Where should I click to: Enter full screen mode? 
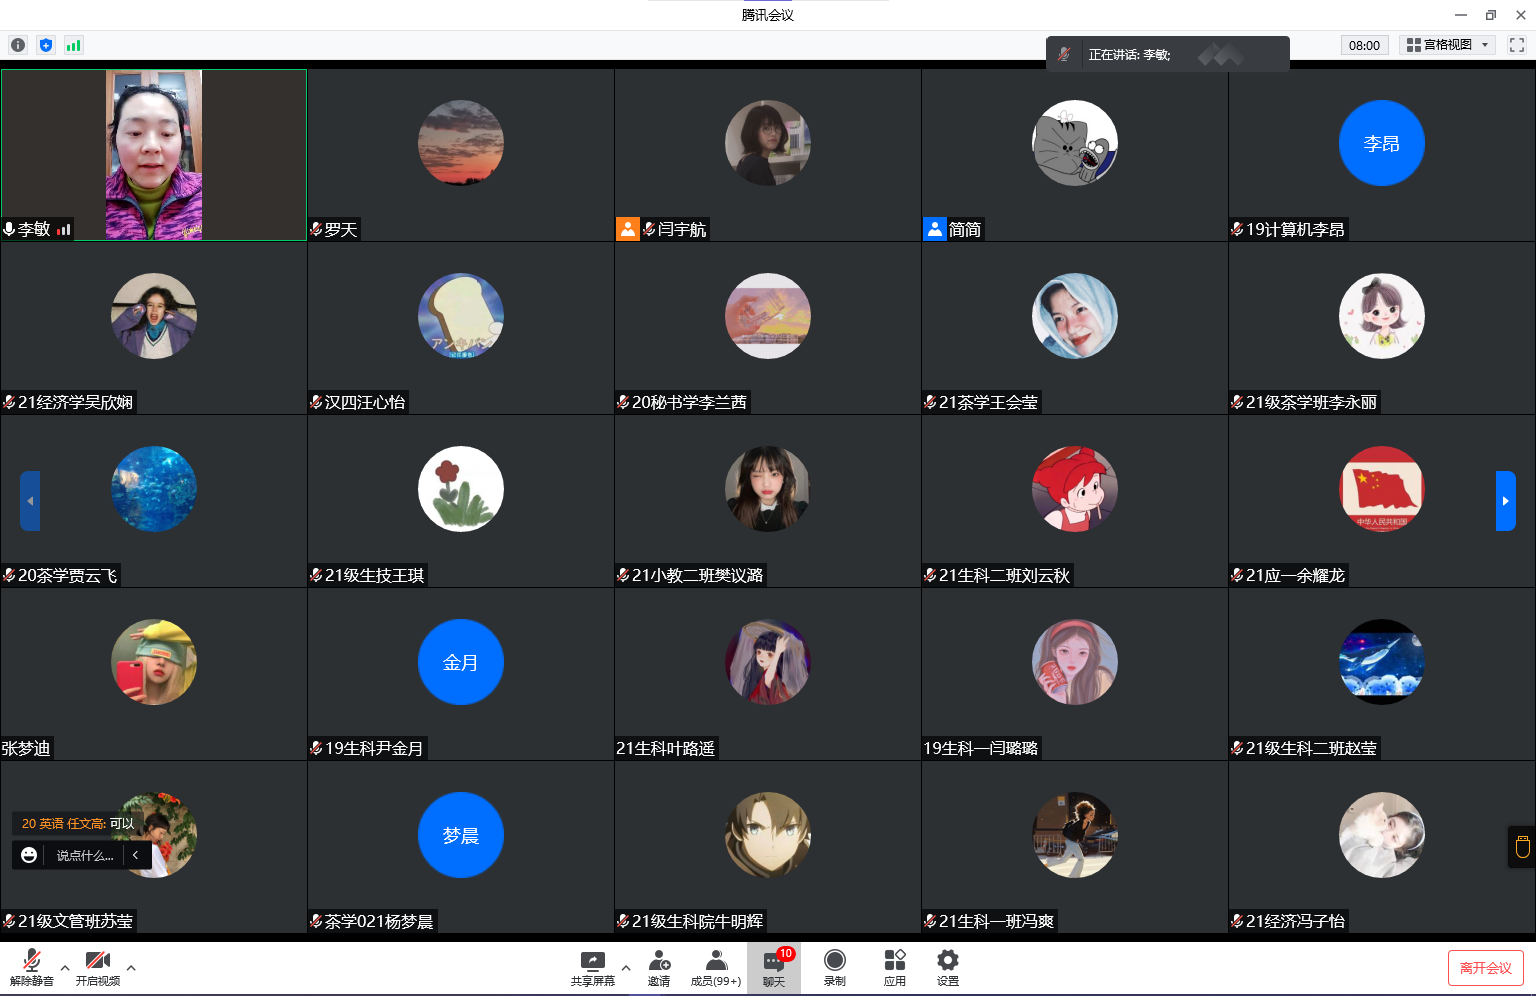click(x=1517, y=45)
